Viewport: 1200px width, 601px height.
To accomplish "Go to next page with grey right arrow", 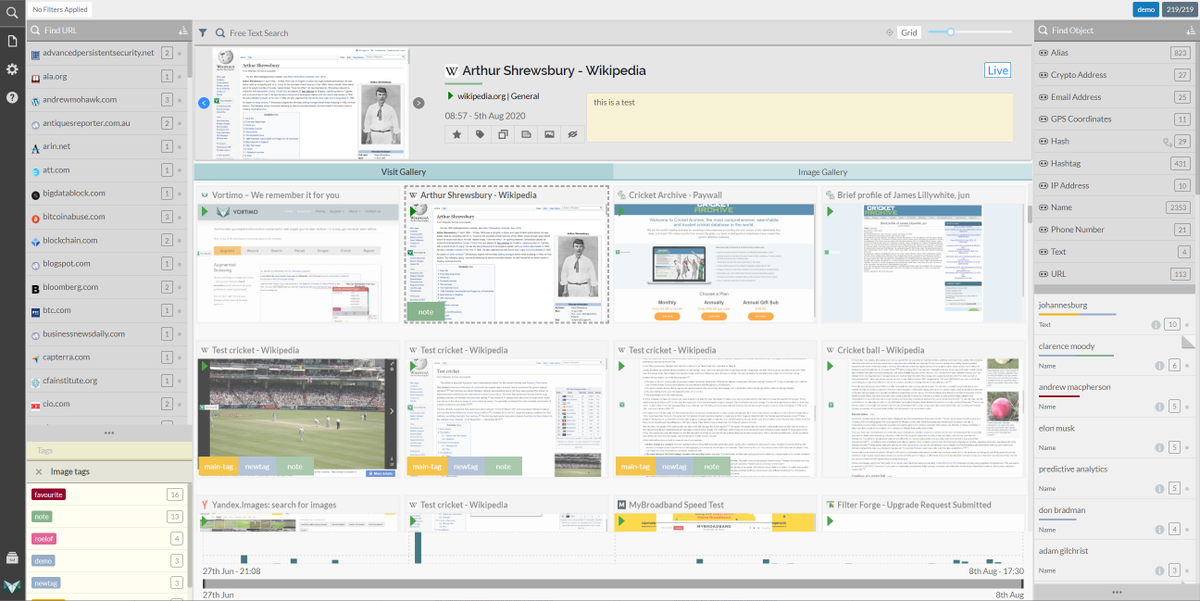I will coord(421,102).
